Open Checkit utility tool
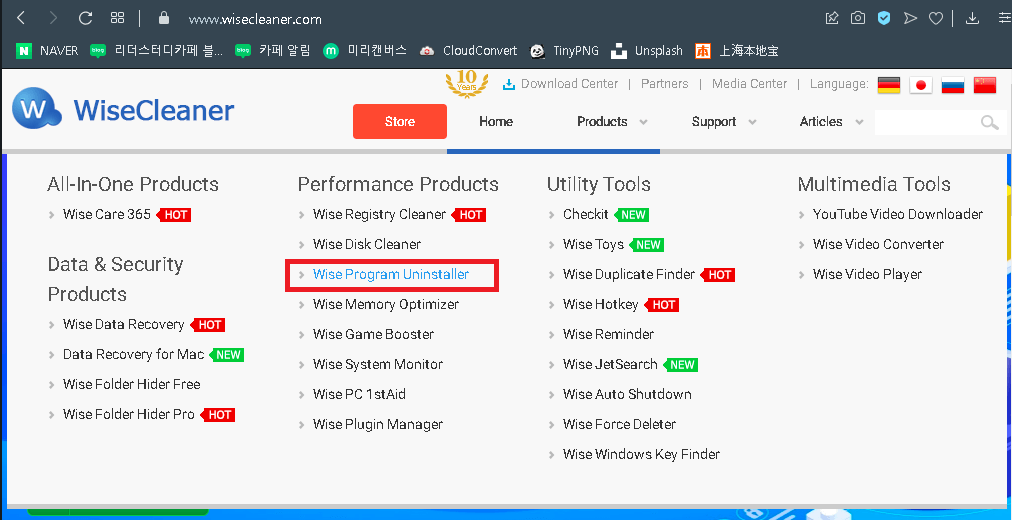This screenshot has height=520, width=1012. (x=585, y=214)
